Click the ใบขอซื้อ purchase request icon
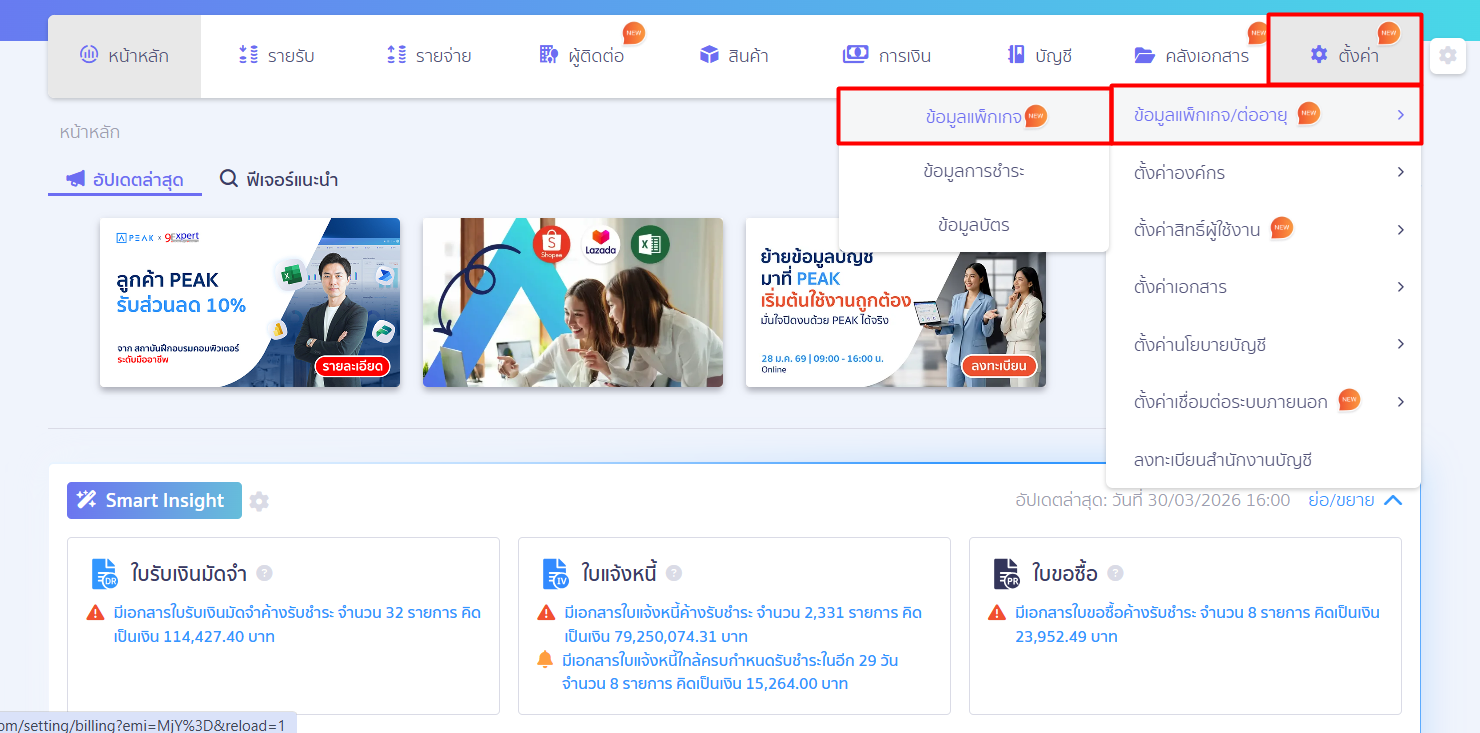The height and width of the screenshot is (733, 1480). 1007,574
